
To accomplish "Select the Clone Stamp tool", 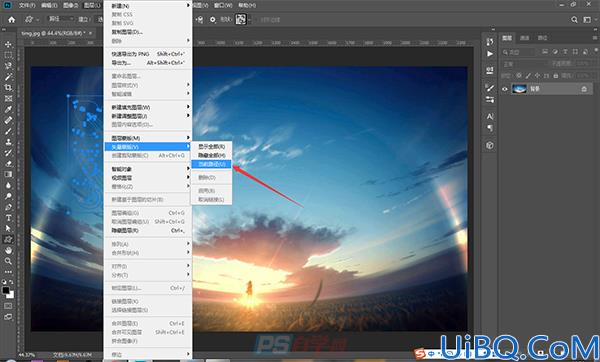I will 8,142.
